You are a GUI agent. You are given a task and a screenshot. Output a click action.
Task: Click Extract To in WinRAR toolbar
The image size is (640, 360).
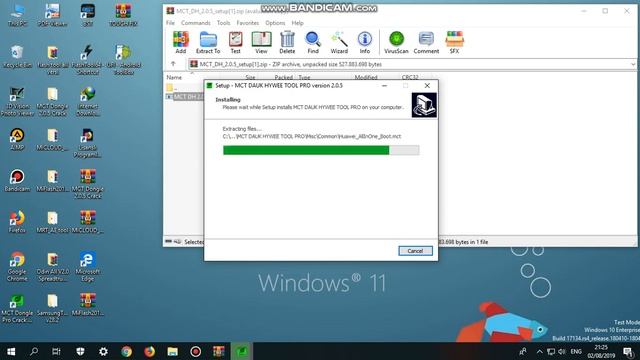tap(208, 42)
